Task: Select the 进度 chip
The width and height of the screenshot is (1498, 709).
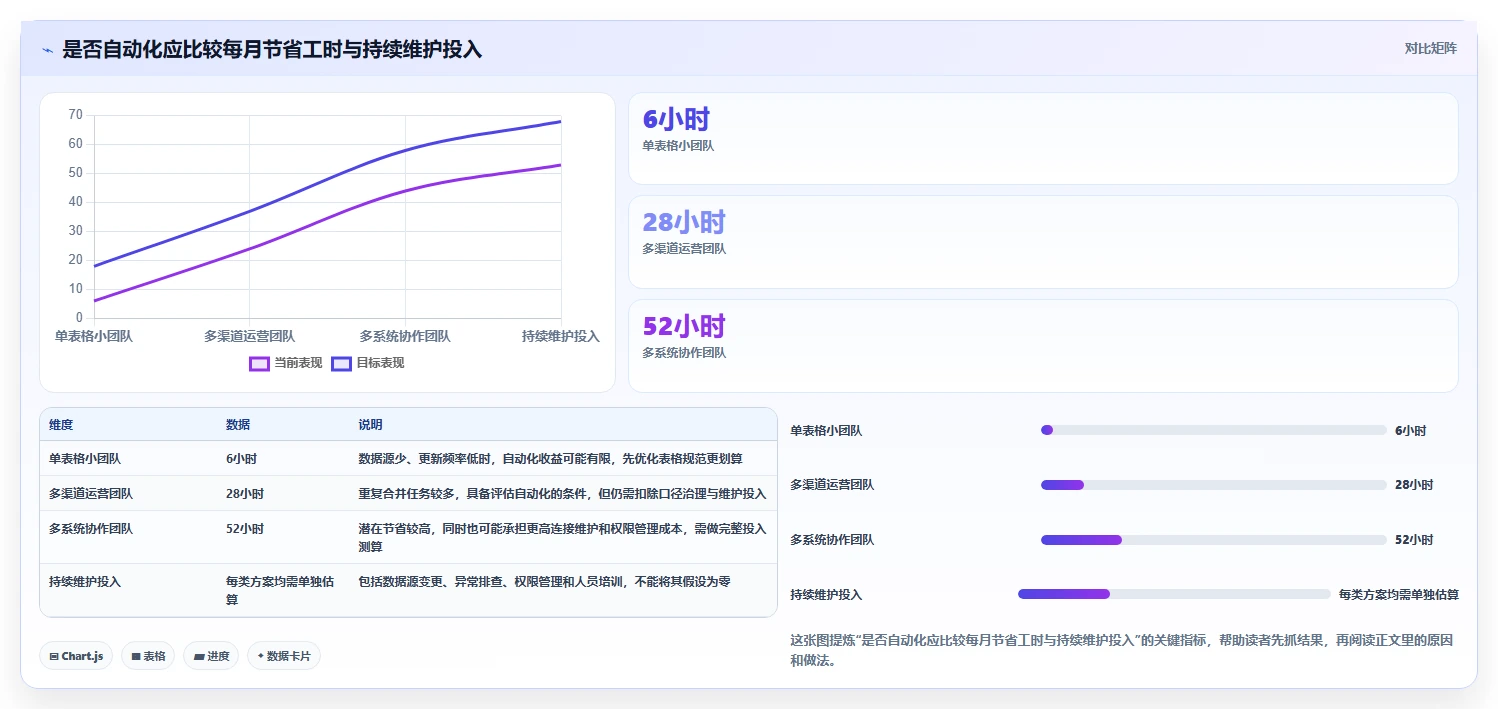Action: point(211,656)
